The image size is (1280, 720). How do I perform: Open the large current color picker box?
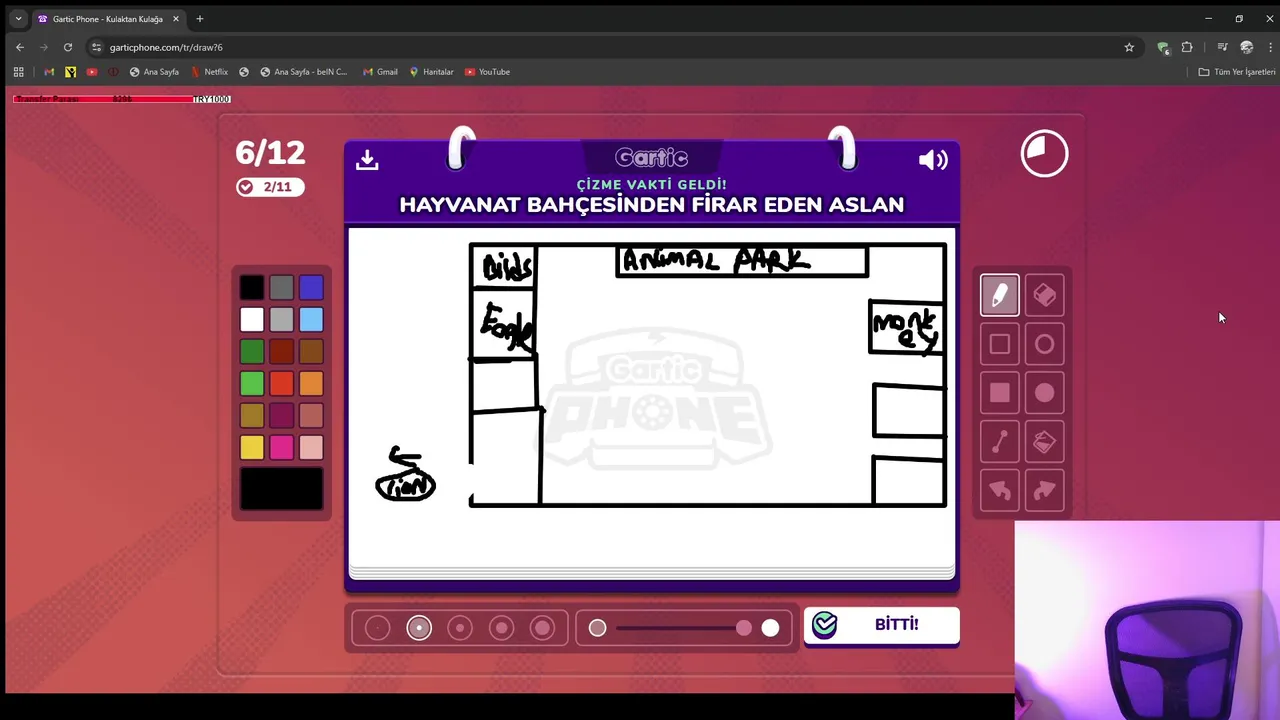281,489
